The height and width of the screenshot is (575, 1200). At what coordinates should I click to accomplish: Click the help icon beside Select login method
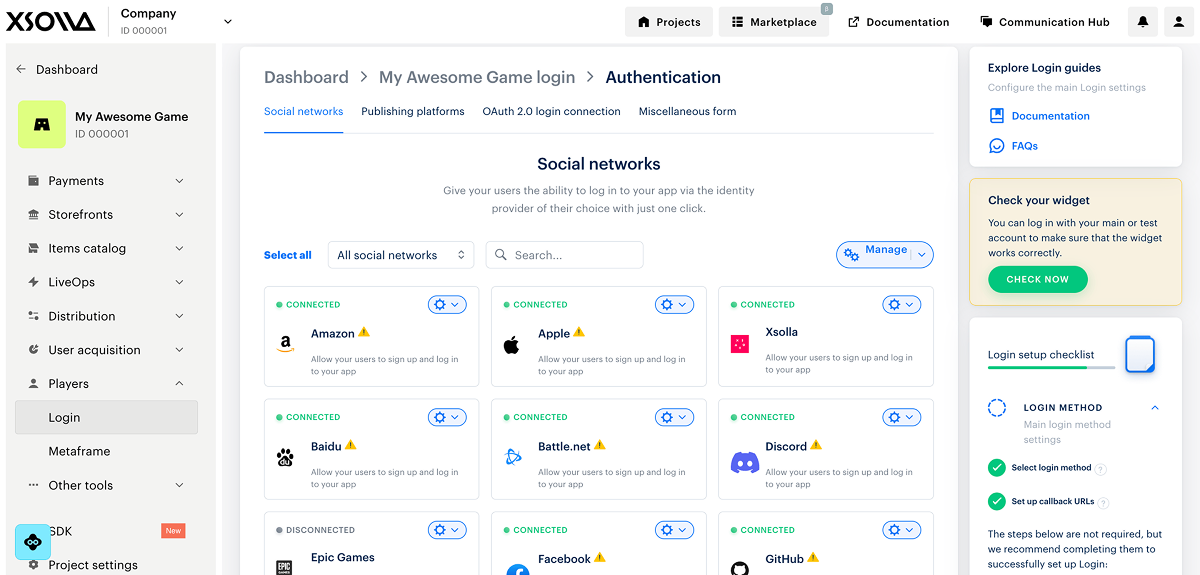click(1101, 469)
